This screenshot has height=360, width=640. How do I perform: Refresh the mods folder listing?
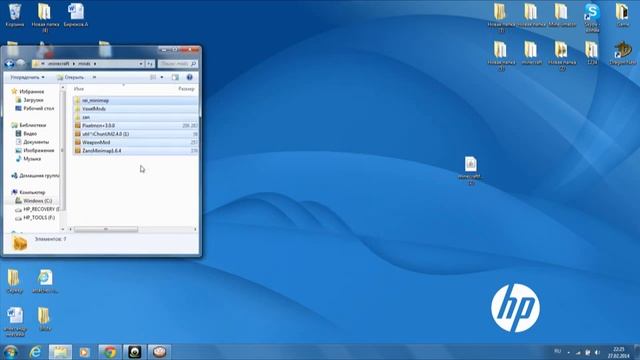click(x=150, y=64)
